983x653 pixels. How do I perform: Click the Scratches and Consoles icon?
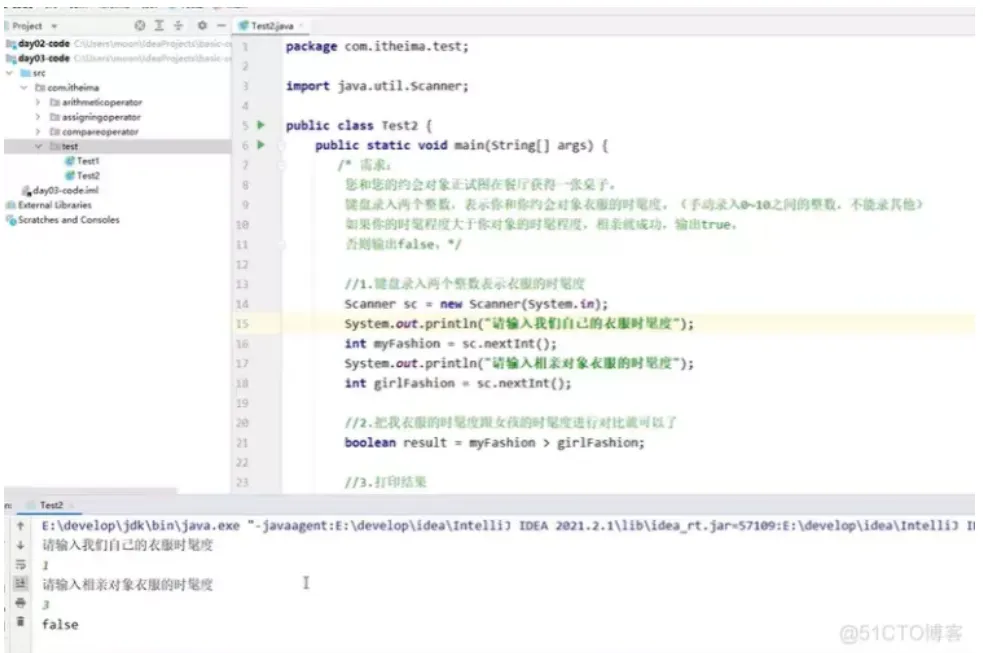(x=11, y=220)
